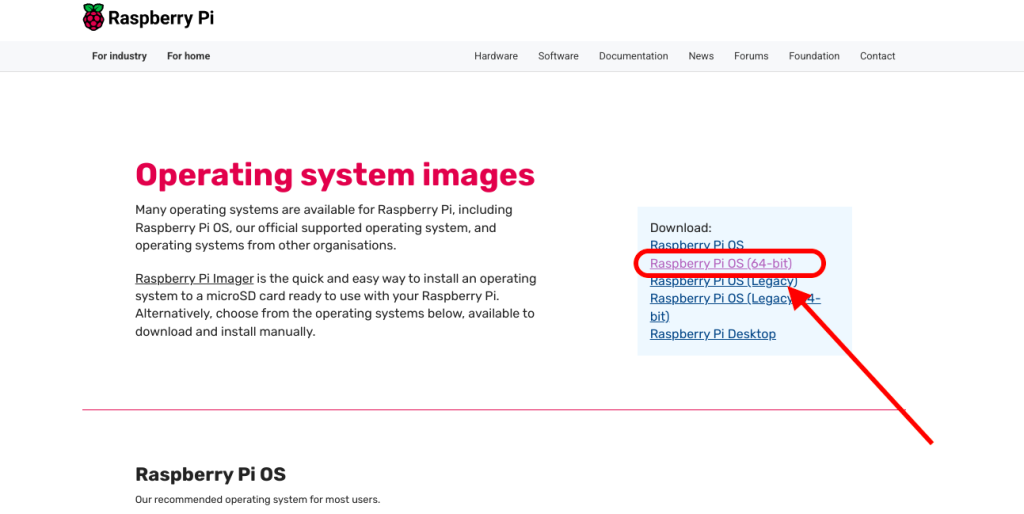Viewport: 1024px width, 514px height.
Task: Click Raspberry Pi OS (Legacy, 64-bit) link
Action: [735, 308]
